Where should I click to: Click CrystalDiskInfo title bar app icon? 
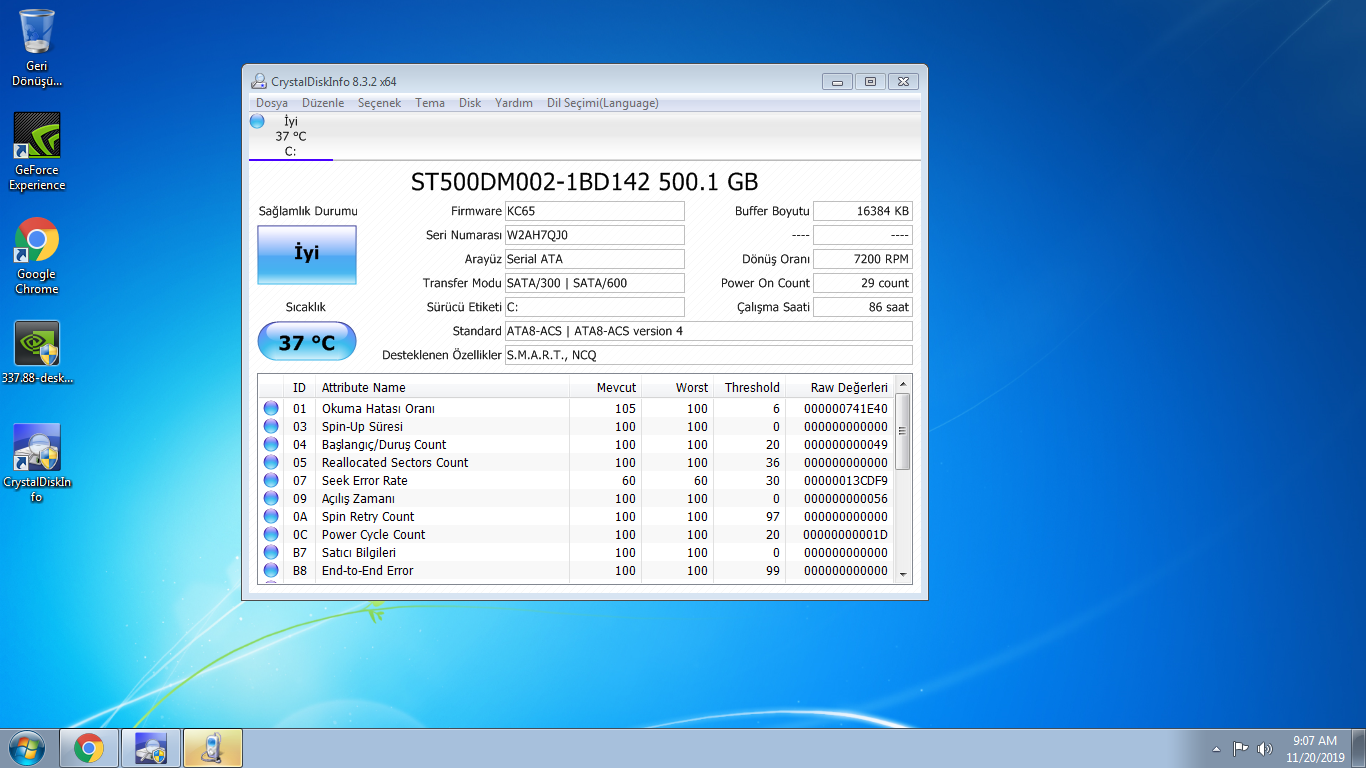coord(259,81)
